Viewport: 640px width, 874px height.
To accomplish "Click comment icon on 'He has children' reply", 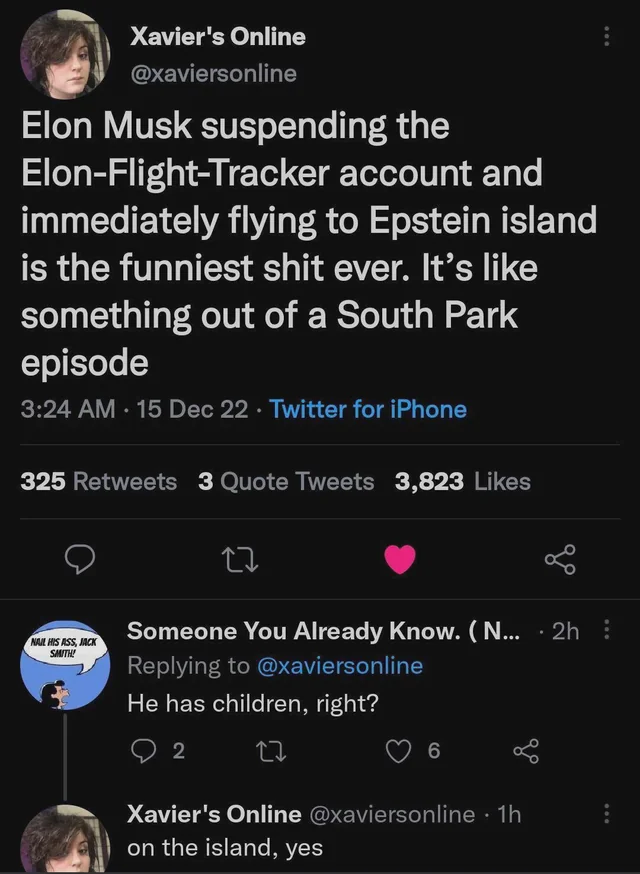I will coord(142,751).
